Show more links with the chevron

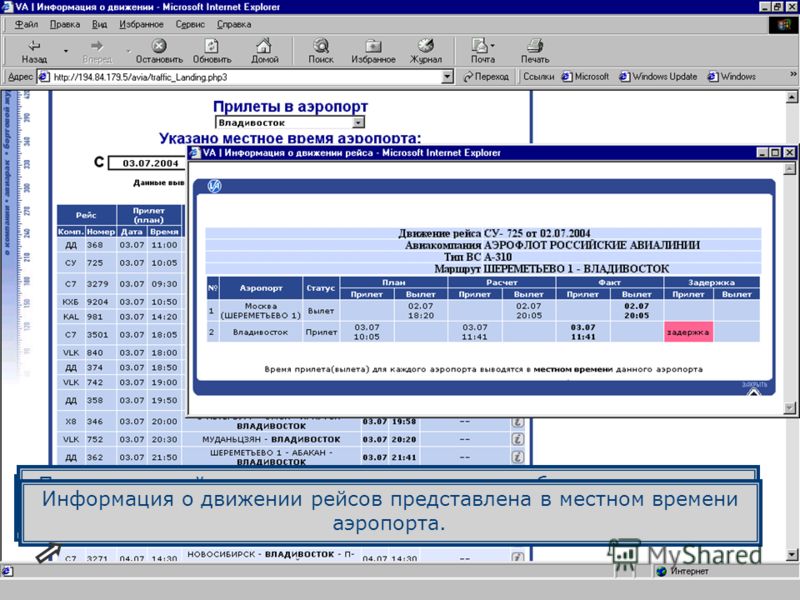click(793, 75)
